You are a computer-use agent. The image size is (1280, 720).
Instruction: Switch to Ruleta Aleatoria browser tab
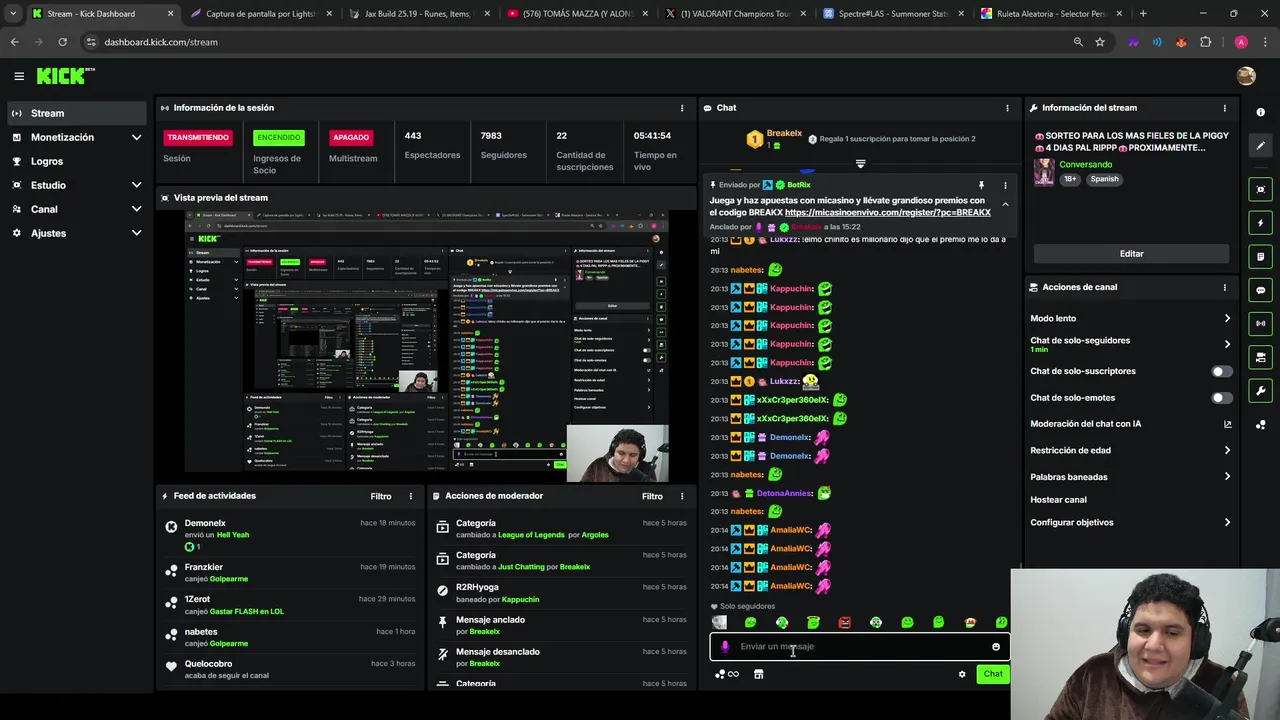[x=1049, y=14]
